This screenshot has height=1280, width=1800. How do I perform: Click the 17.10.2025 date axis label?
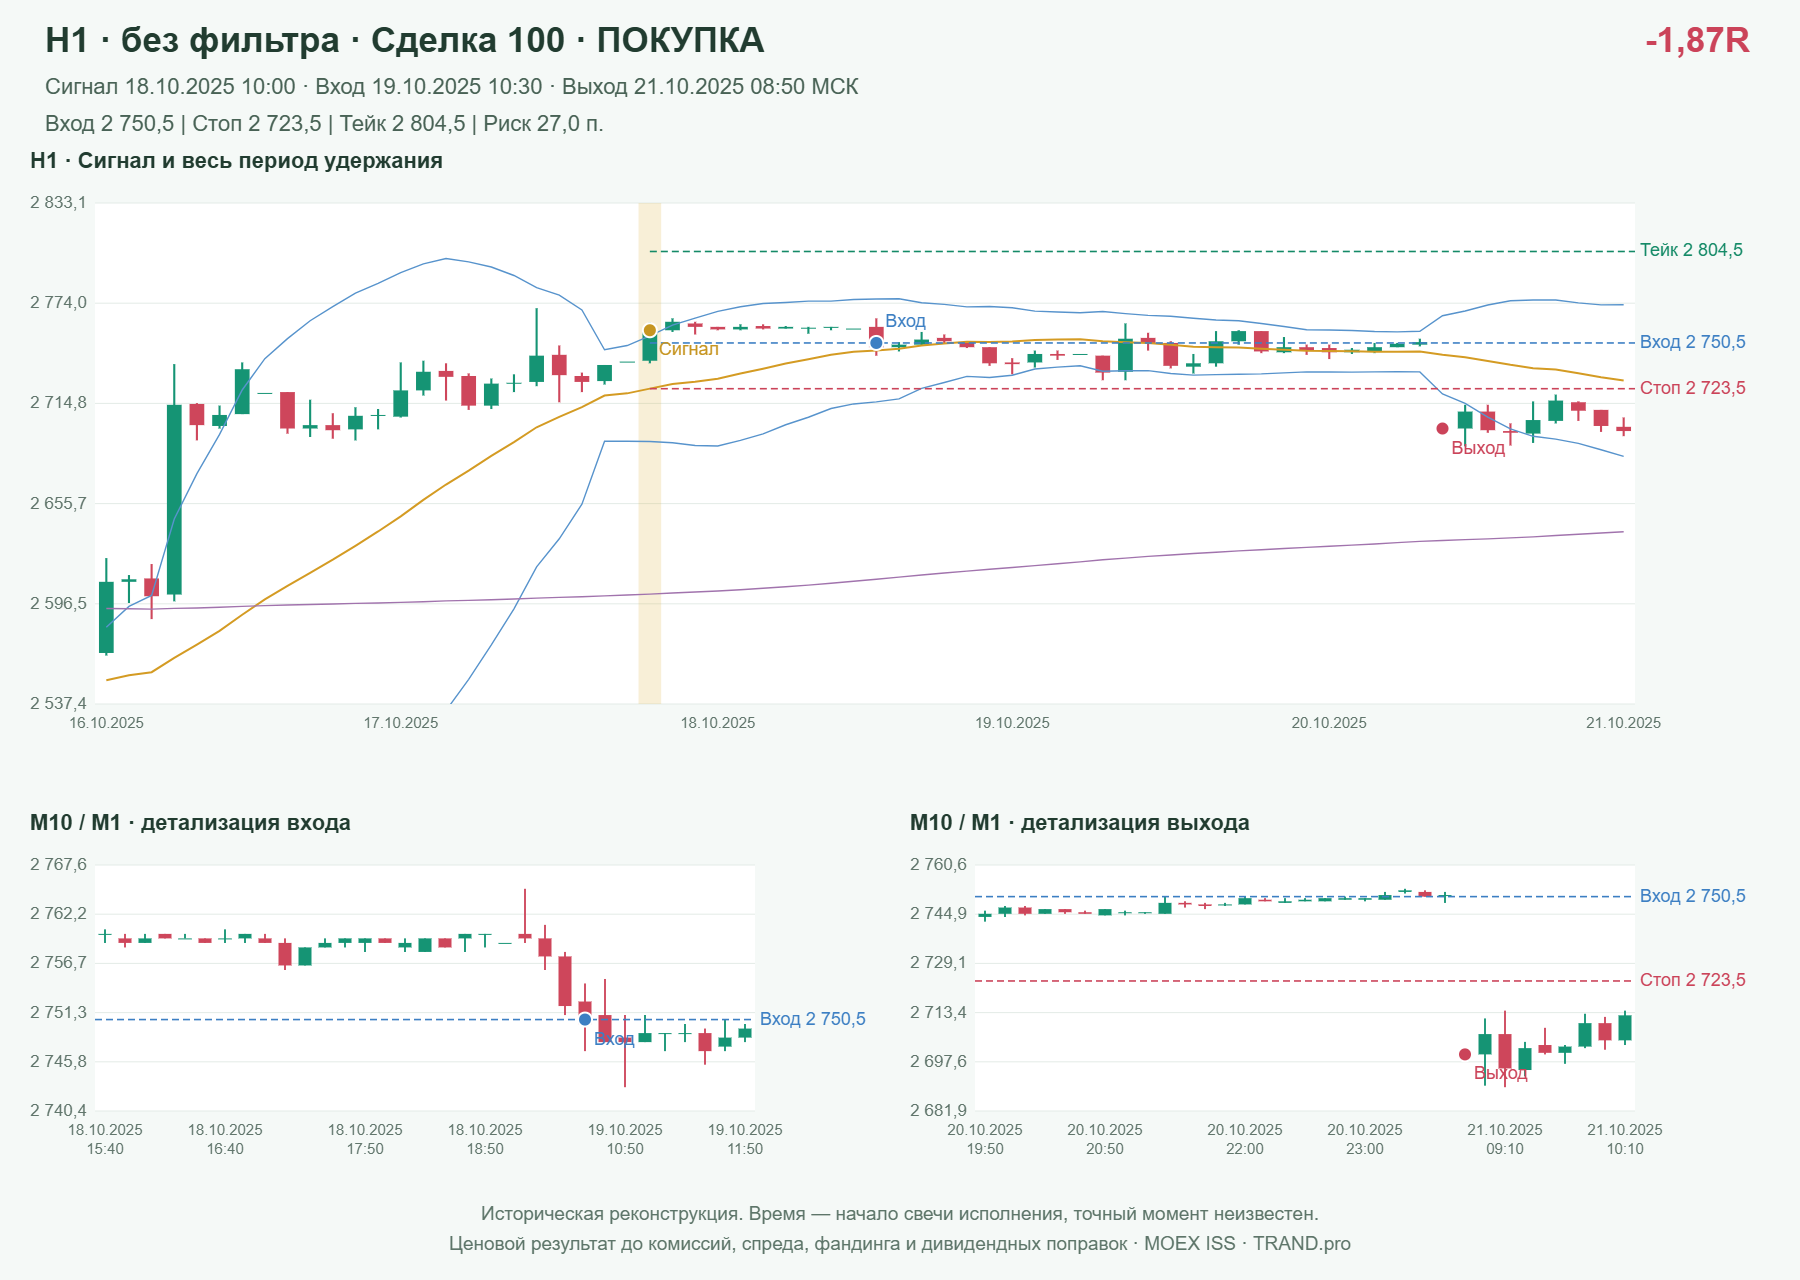pos(401,723)
